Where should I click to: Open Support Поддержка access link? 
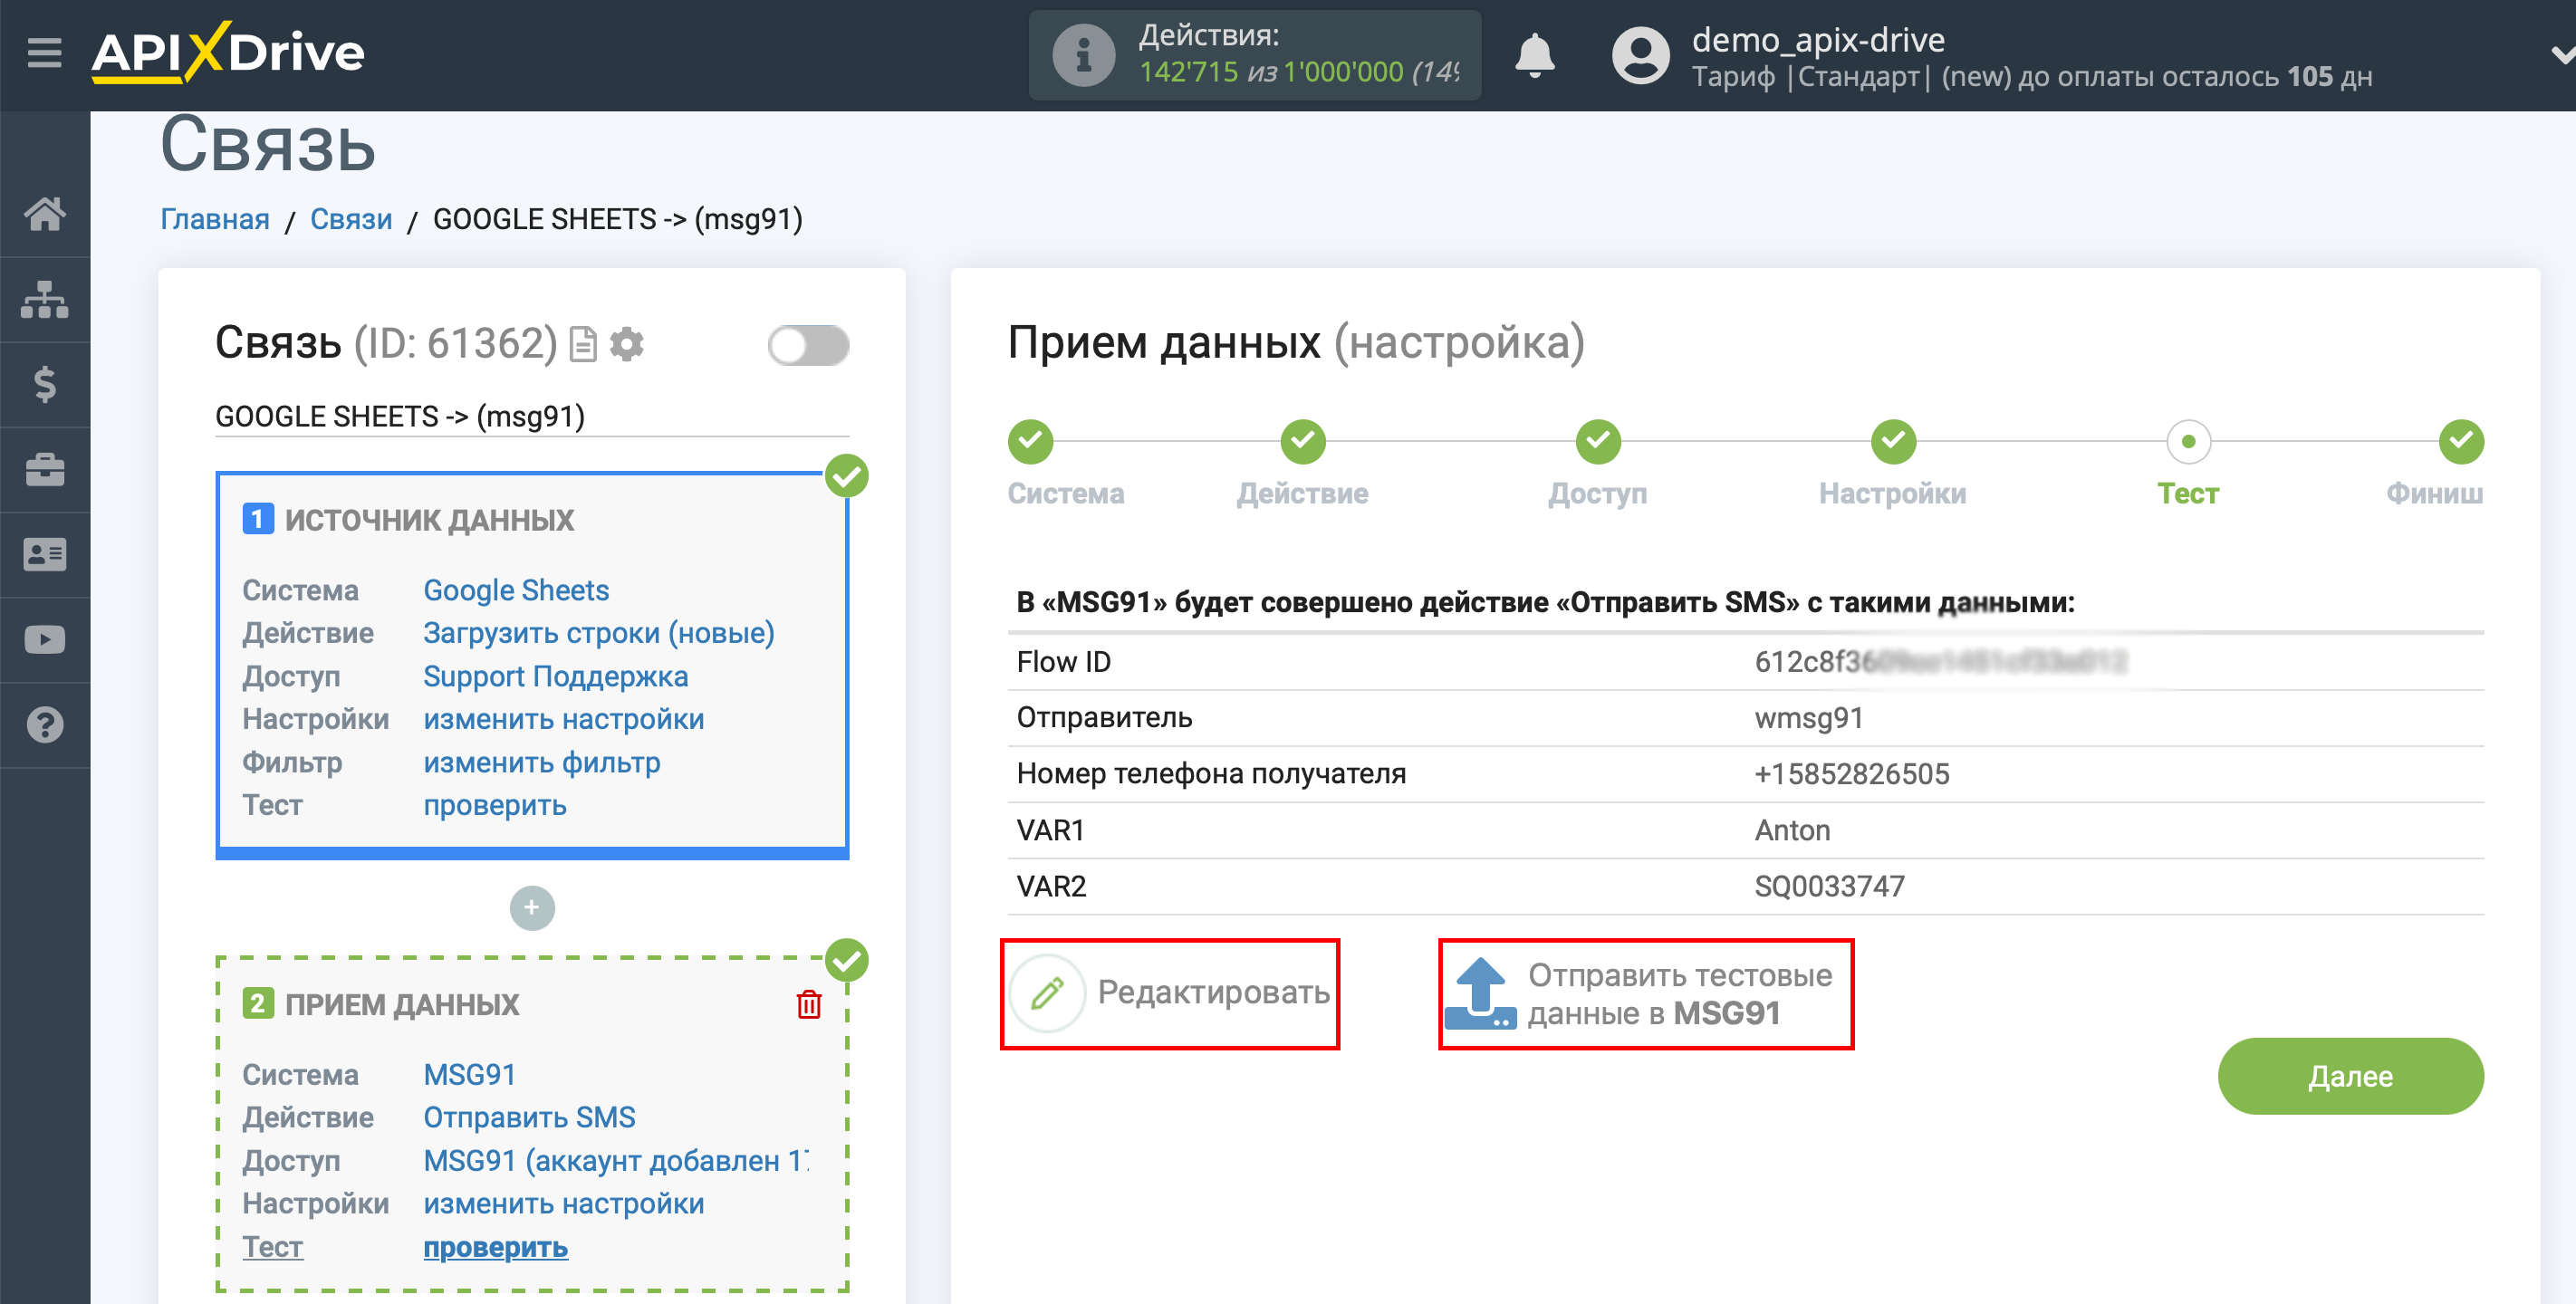[556, 676]
